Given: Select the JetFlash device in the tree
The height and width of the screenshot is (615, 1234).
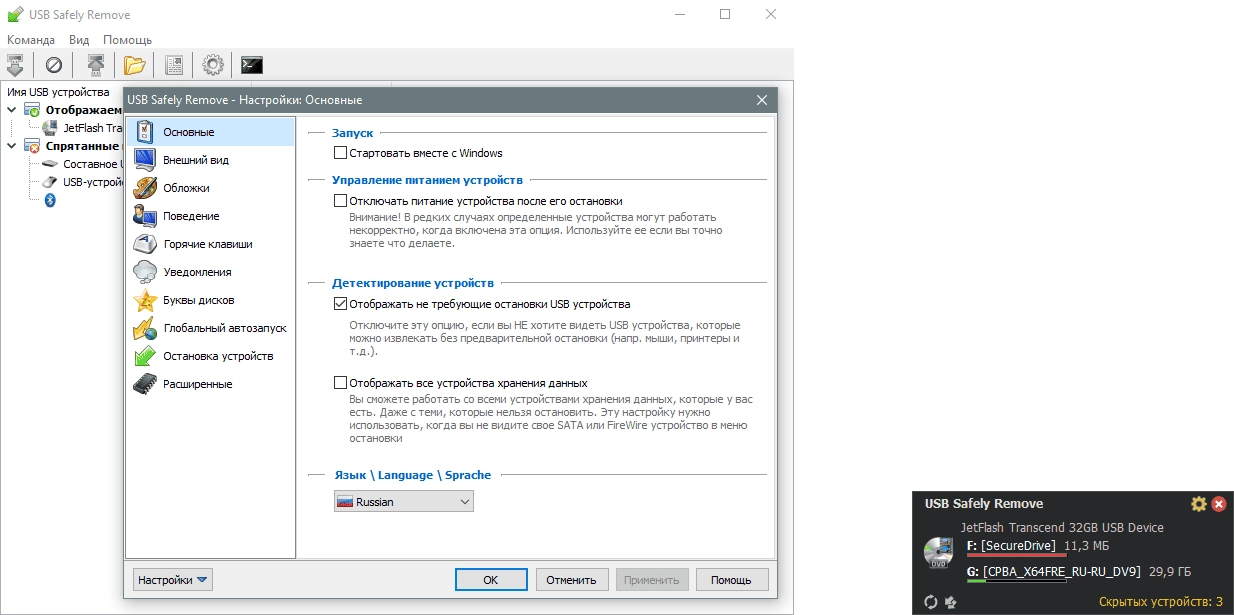Looking at the screenshot, I should click(x=82, y=127).
